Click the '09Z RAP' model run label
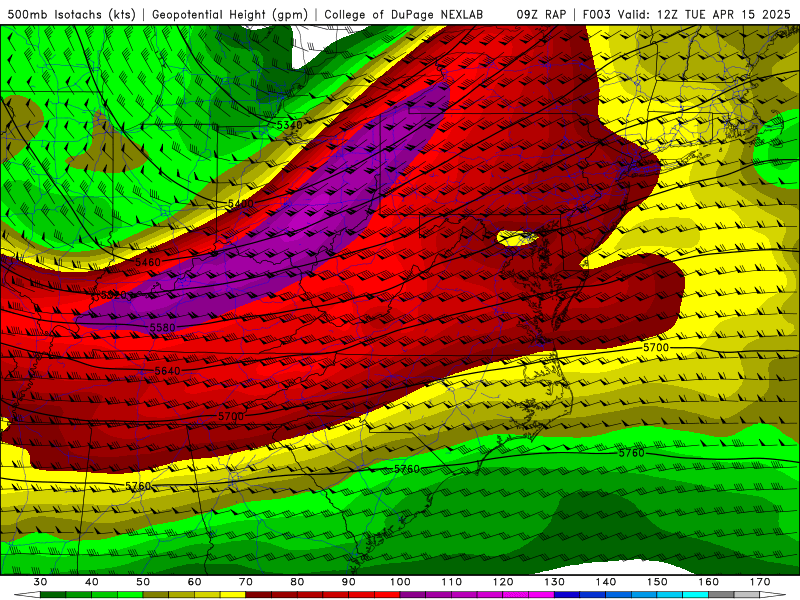This screenshot has height=600, width=800. [541, 14]
